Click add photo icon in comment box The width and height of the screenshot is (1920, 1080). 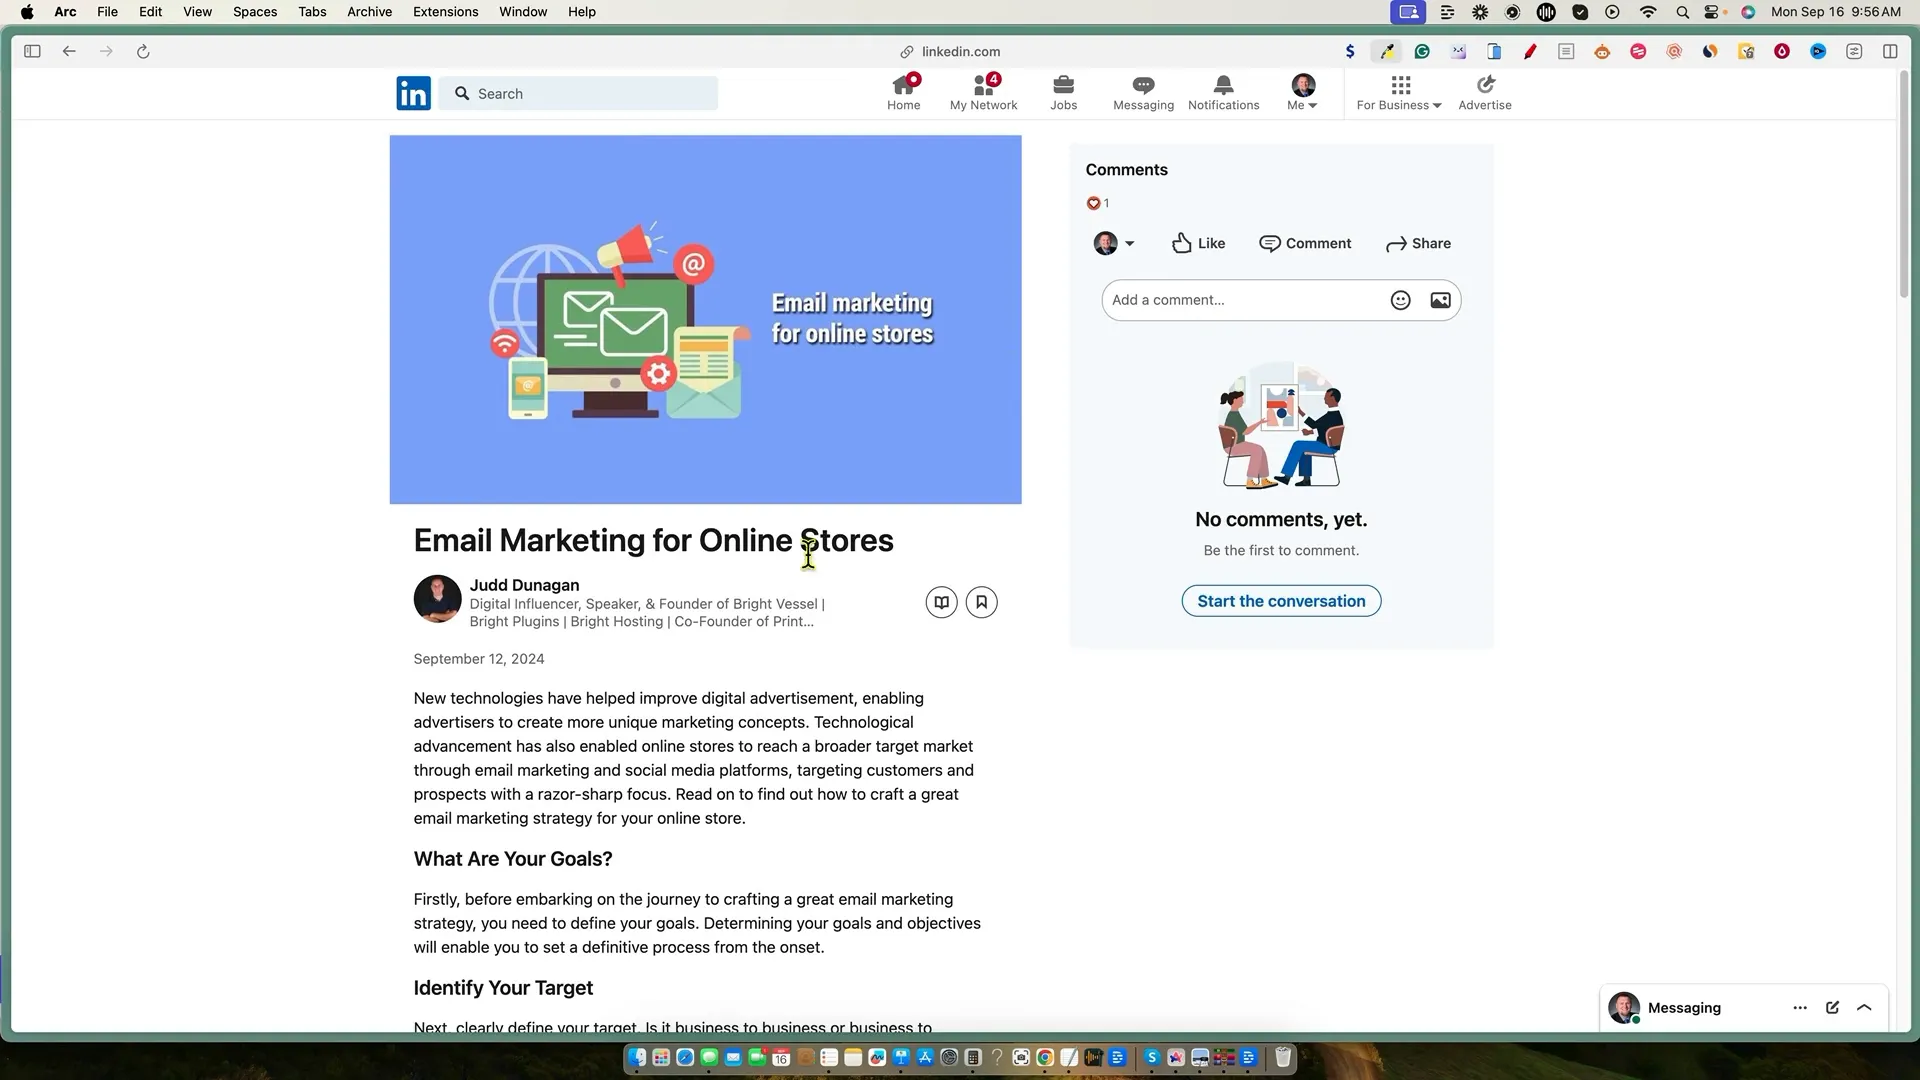click(x=1440, y=300)
